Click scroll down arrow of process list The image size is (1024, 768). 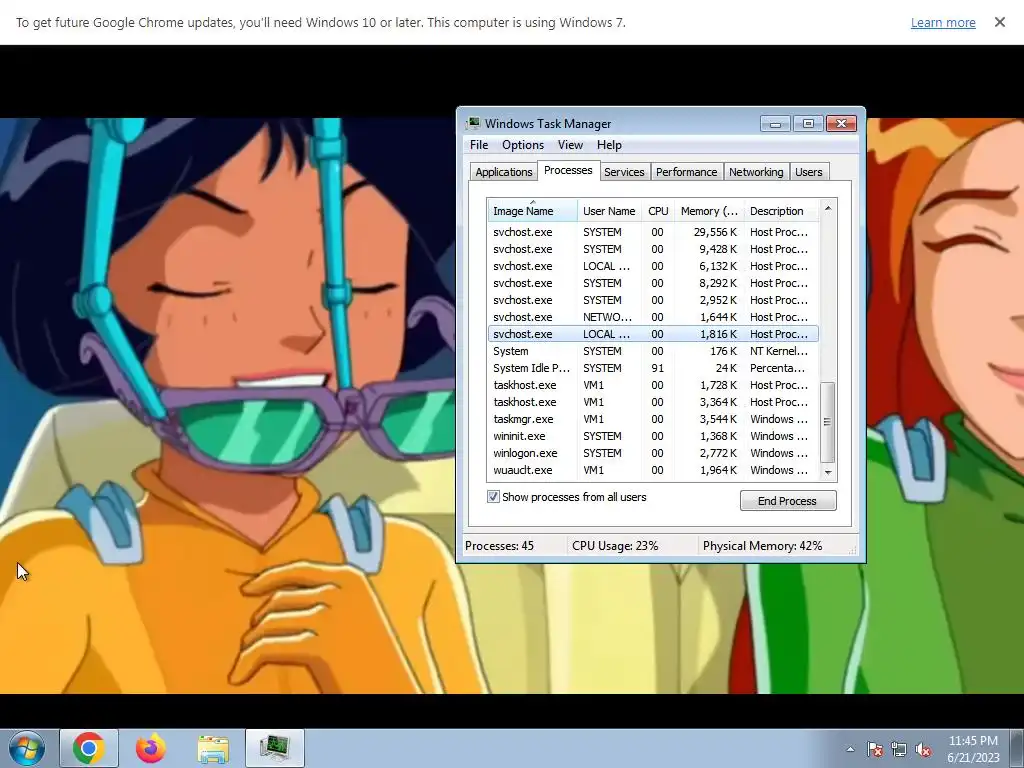[x=828, y=472]
